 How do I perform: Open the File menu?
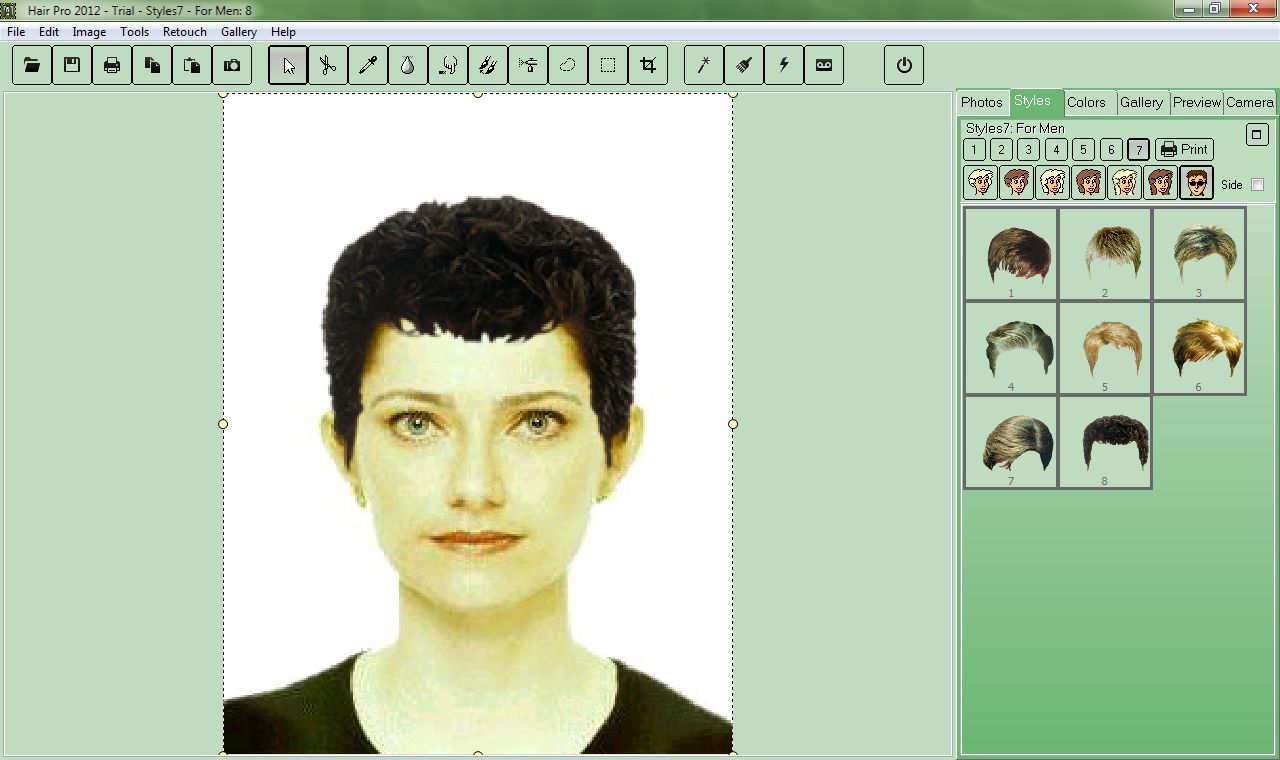(x=16, y=32)
